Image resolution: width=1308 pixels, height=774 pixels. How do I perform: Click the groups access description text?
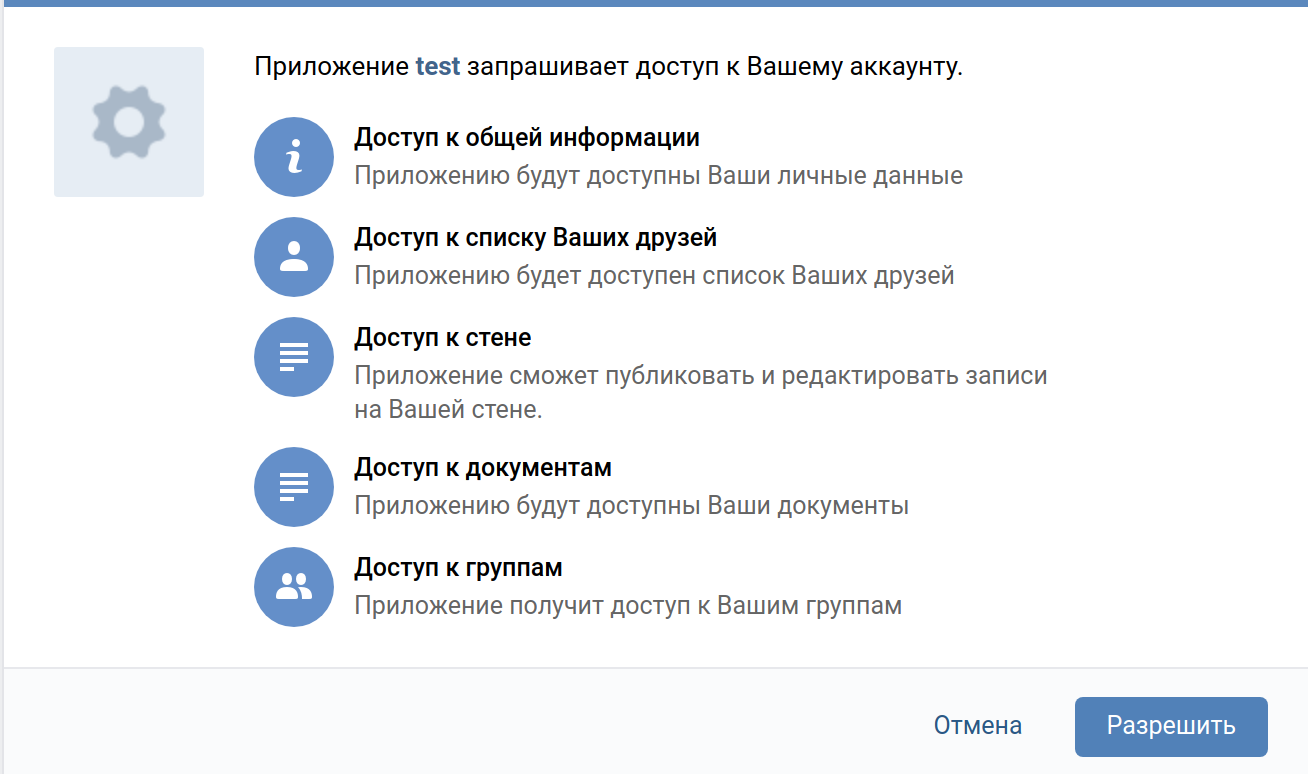pos(628,606)
